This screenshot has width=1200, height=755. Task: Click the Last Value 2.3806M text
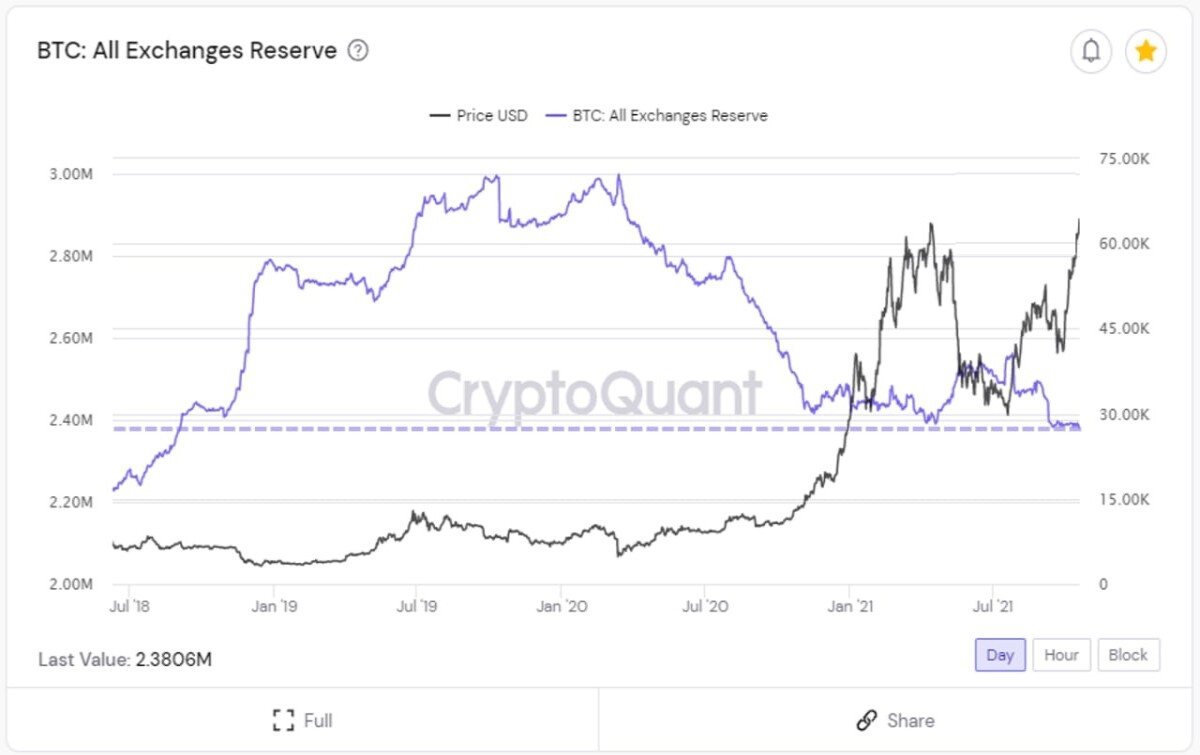coord(125,660)
